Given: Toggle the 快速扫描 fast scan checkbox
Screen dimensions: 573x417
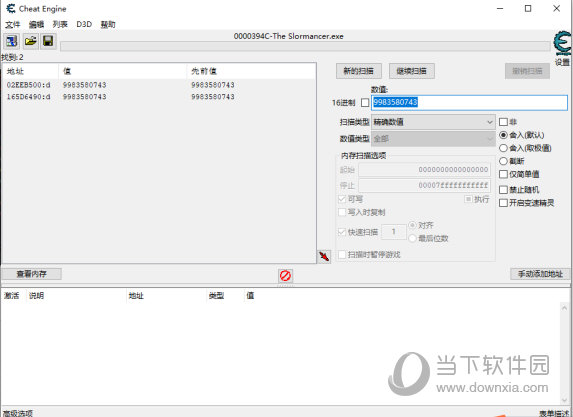Looking at the screenshot, I should (342, 232).
